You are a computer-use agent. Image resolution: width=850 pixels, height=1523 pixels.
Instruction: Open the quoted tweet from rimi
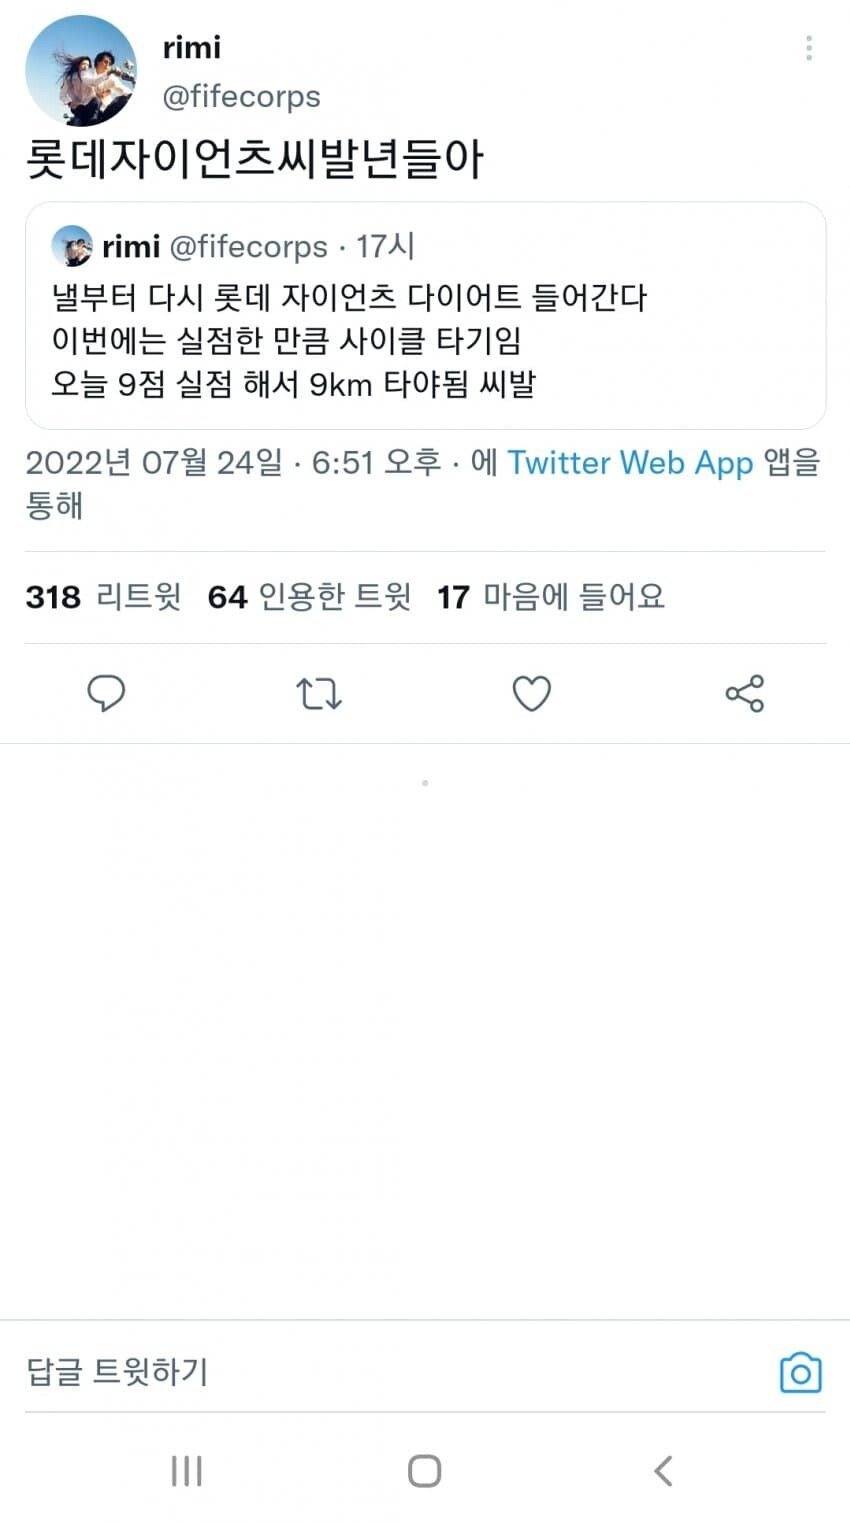(x=425, y=340)
